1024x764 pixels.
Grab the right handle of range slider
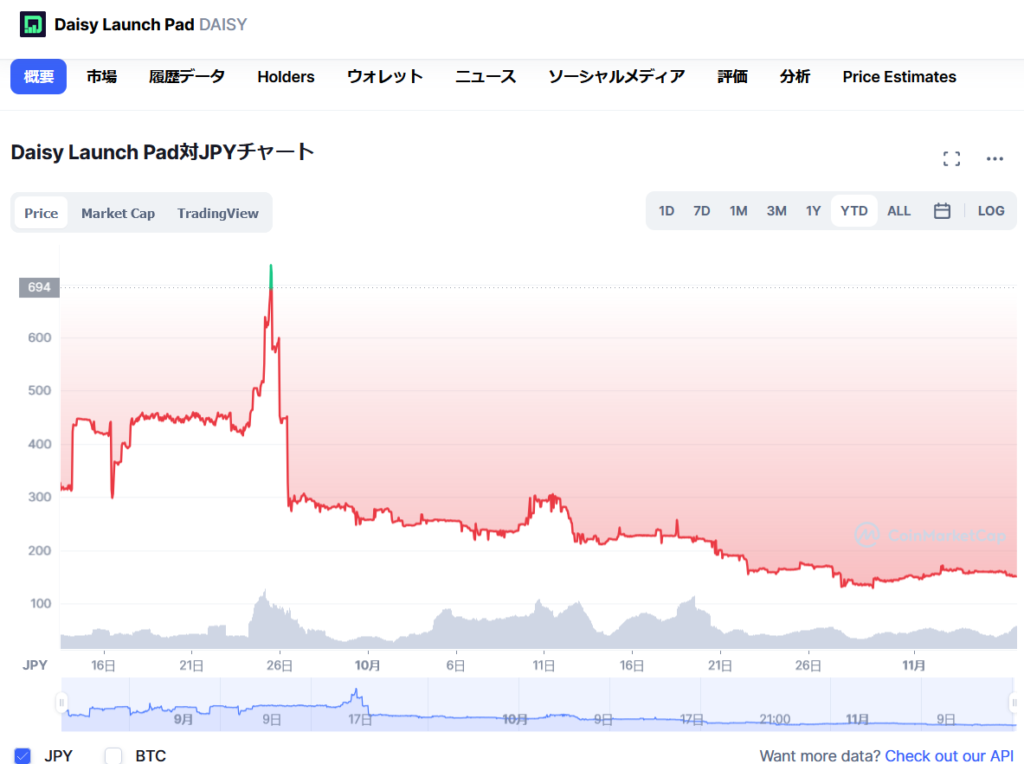pos(1014,702)
